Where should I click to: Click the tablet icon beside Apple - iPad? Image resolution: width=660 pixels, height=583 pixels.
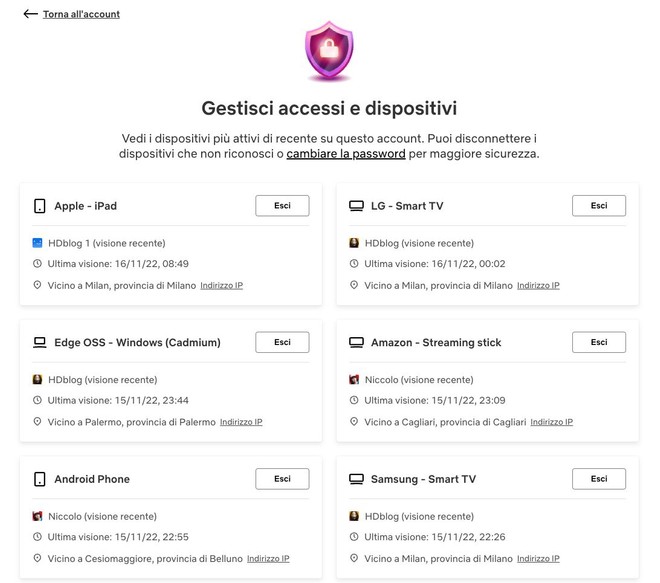(40, 206)
